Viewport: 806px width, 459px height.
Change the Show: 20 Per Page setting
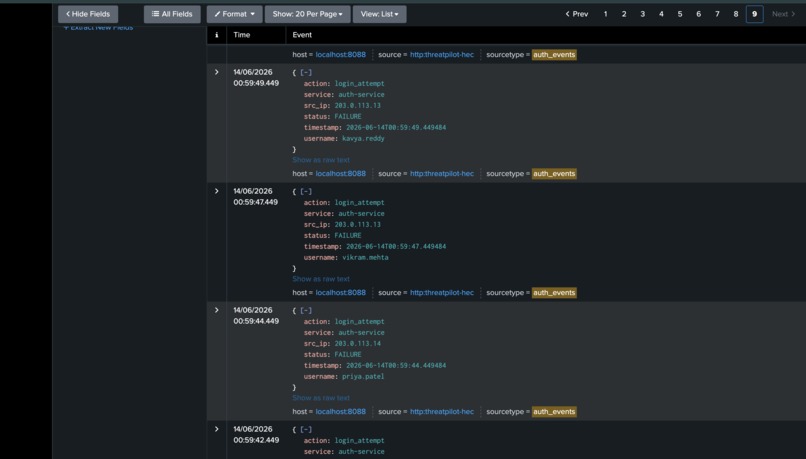[307, 14]
